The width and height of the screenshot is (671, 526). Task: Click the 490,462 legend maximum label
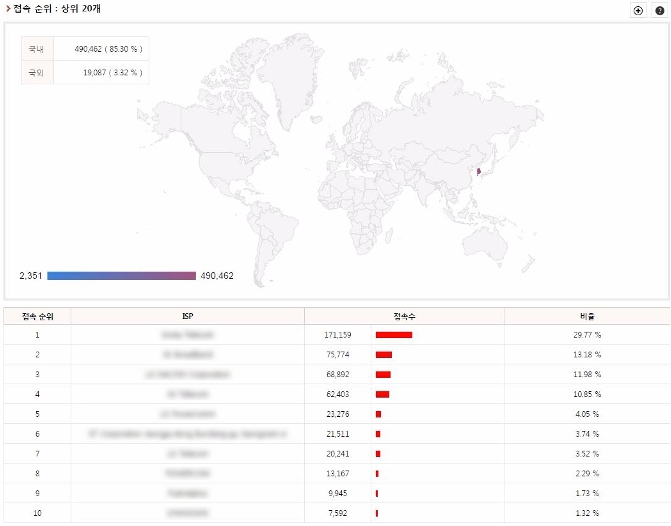(x=217, y=275)
